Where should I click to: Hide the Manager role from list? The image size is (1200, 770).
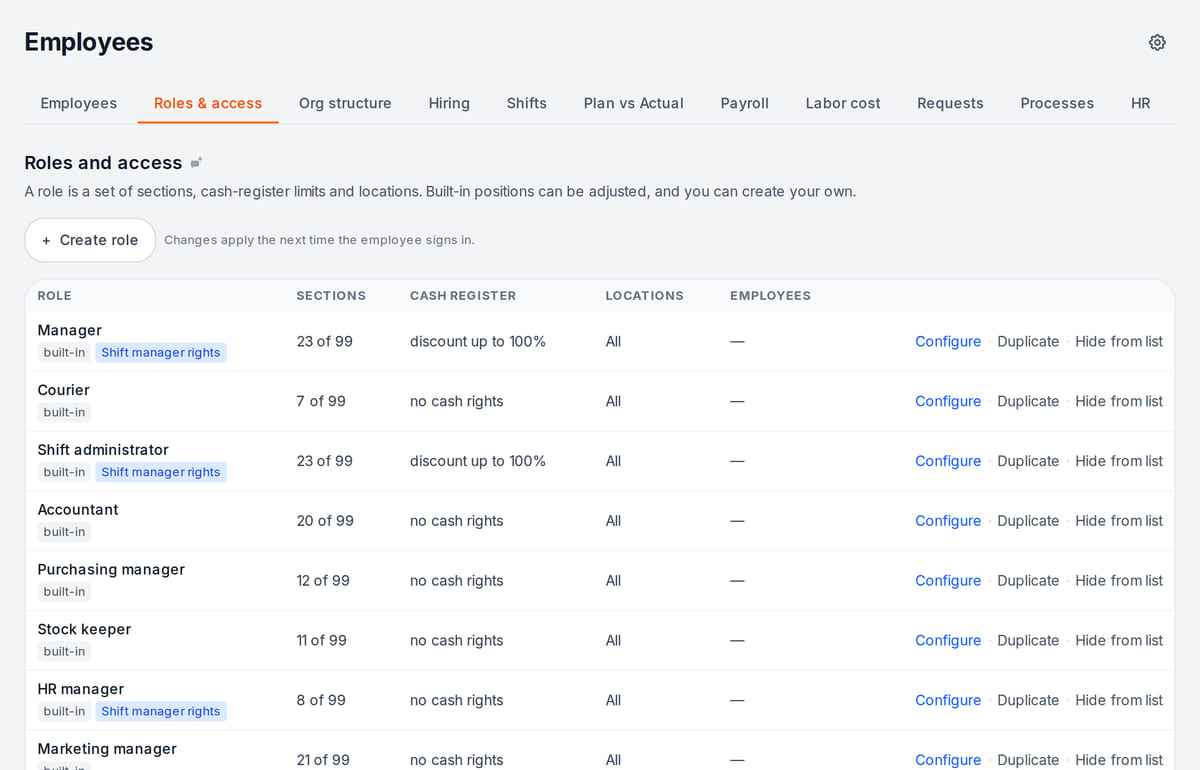[x=1119, y=341]
